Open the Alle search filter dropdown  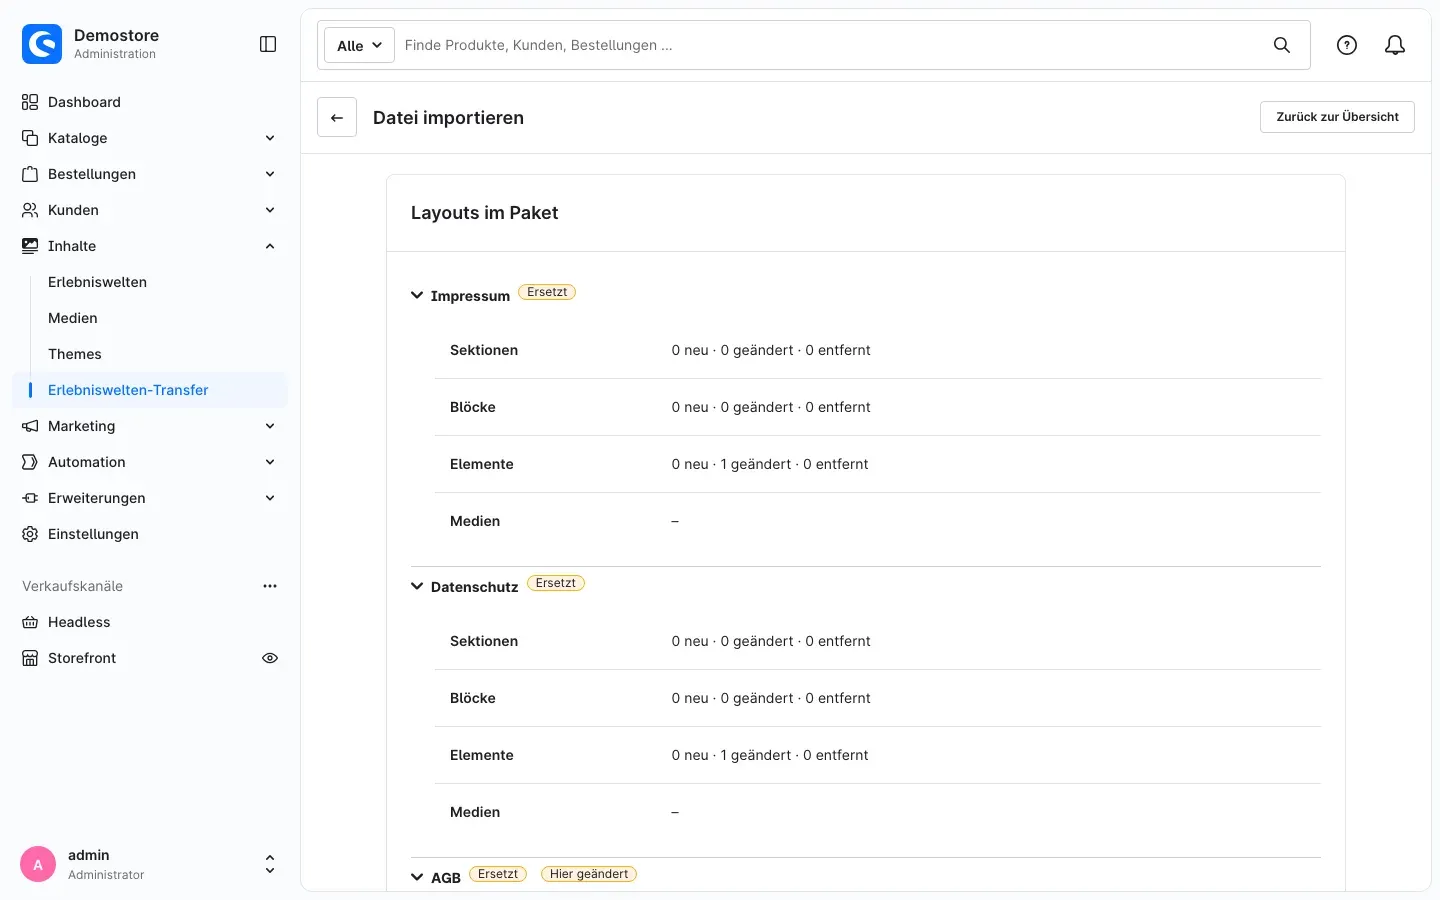(x=359, y=45)
